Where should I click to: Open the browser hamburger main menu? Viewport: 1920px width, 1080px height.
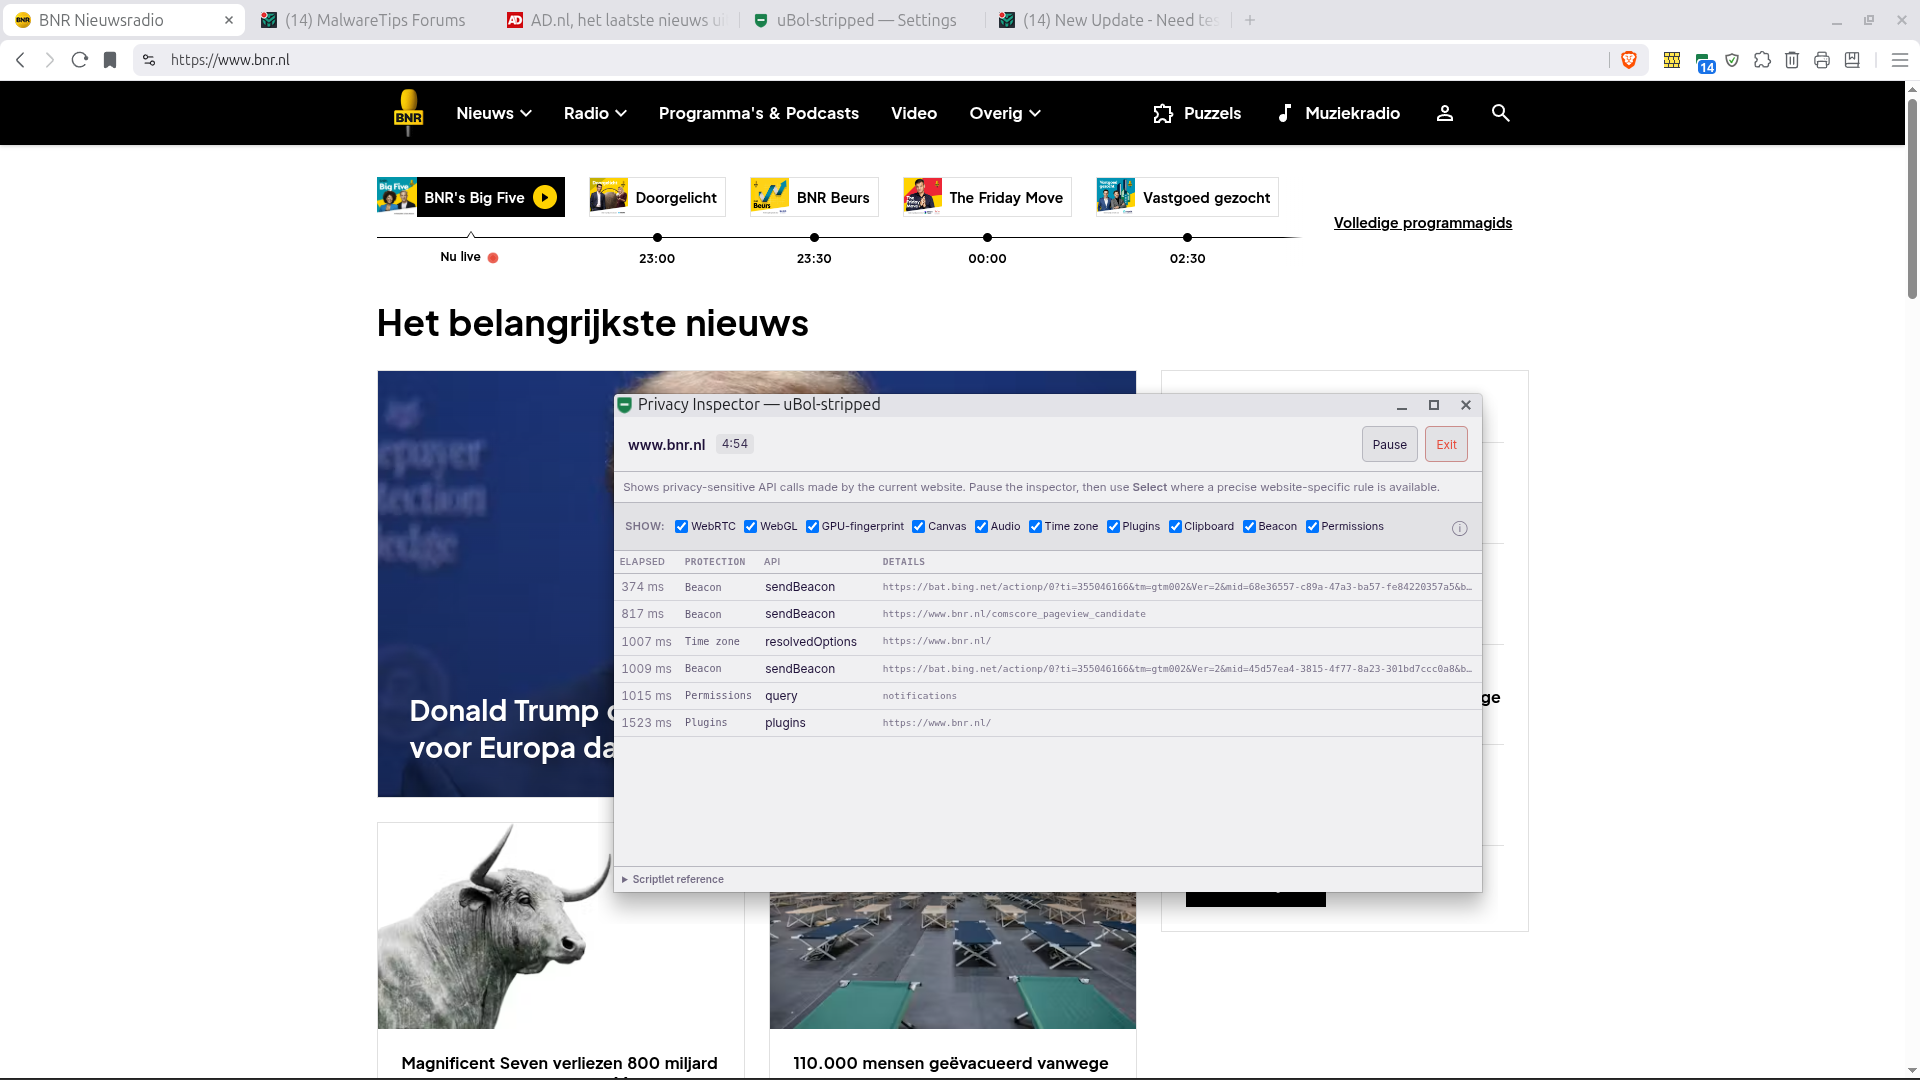pos(1900,60)
